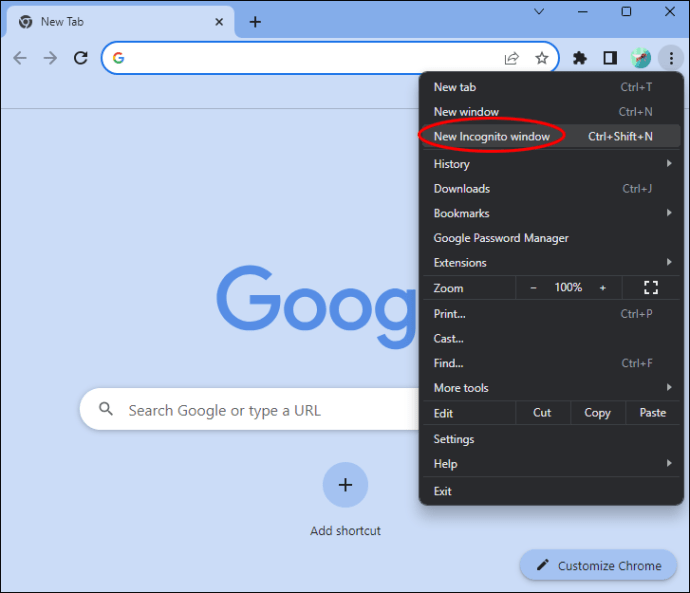This screenshot has width=690, height=593.
Task: Click the Google icon in address bar
Action: pos(118,58)
